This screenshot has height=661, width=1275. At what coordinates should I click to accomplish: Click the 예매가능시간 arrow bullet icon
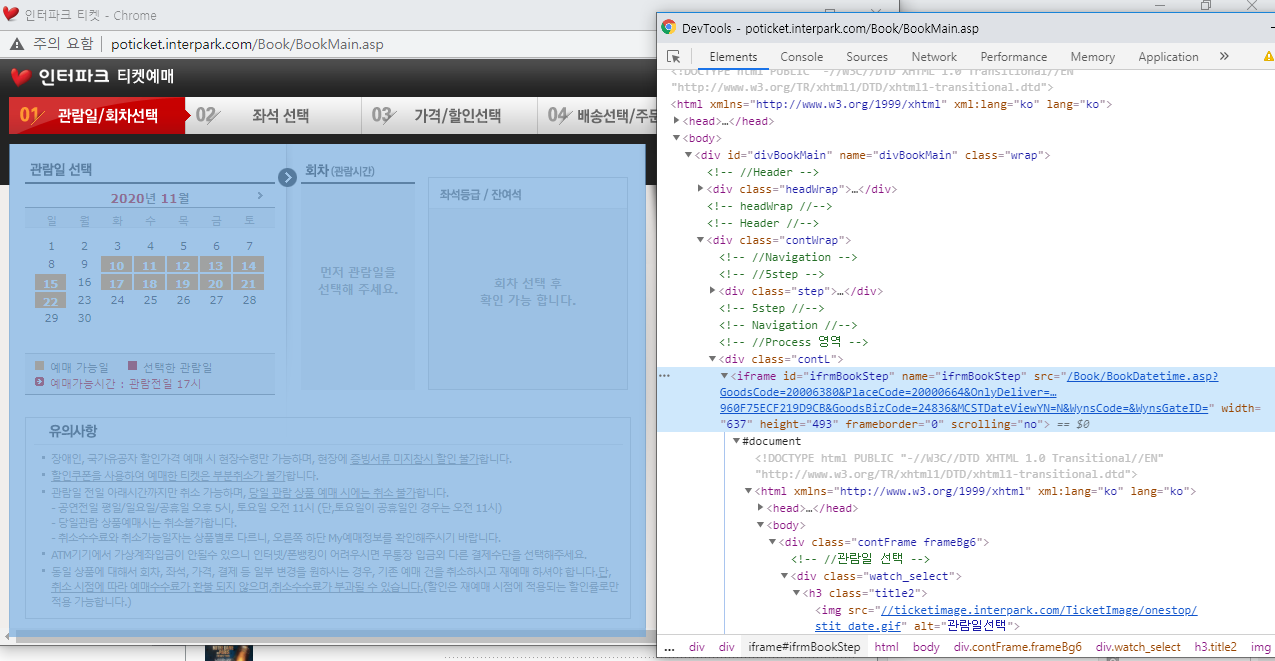tap(39, 381)
